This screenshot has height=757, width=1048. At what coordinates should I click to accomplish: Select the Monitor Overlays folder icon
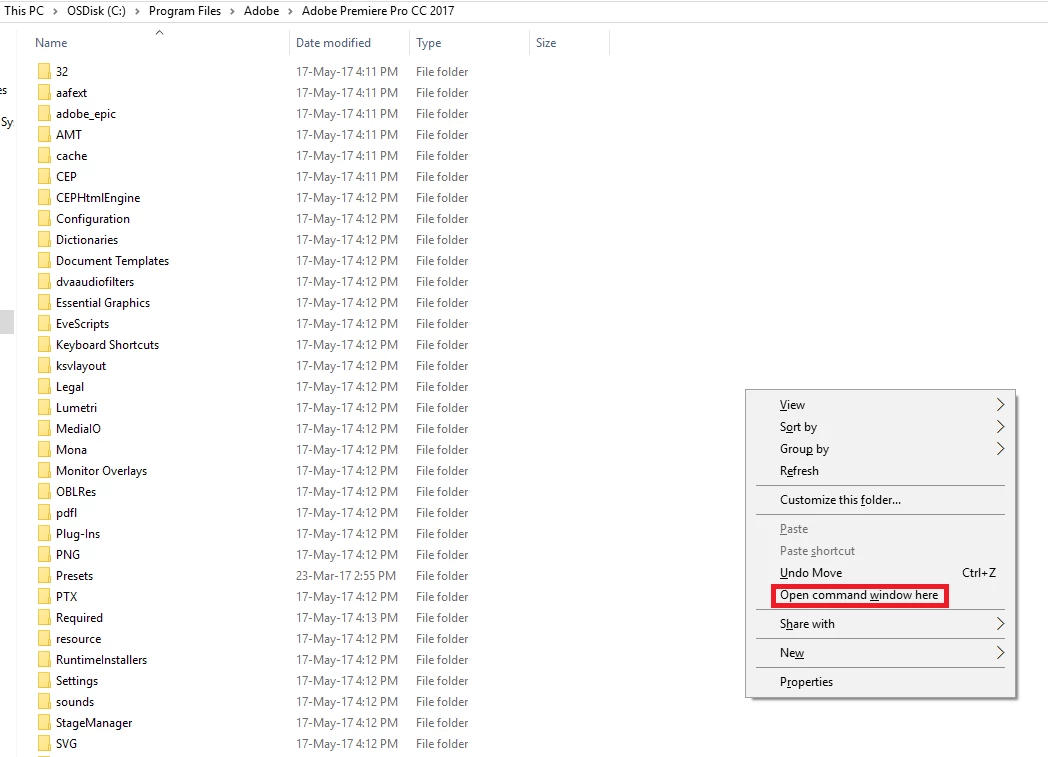coord(44,470)
